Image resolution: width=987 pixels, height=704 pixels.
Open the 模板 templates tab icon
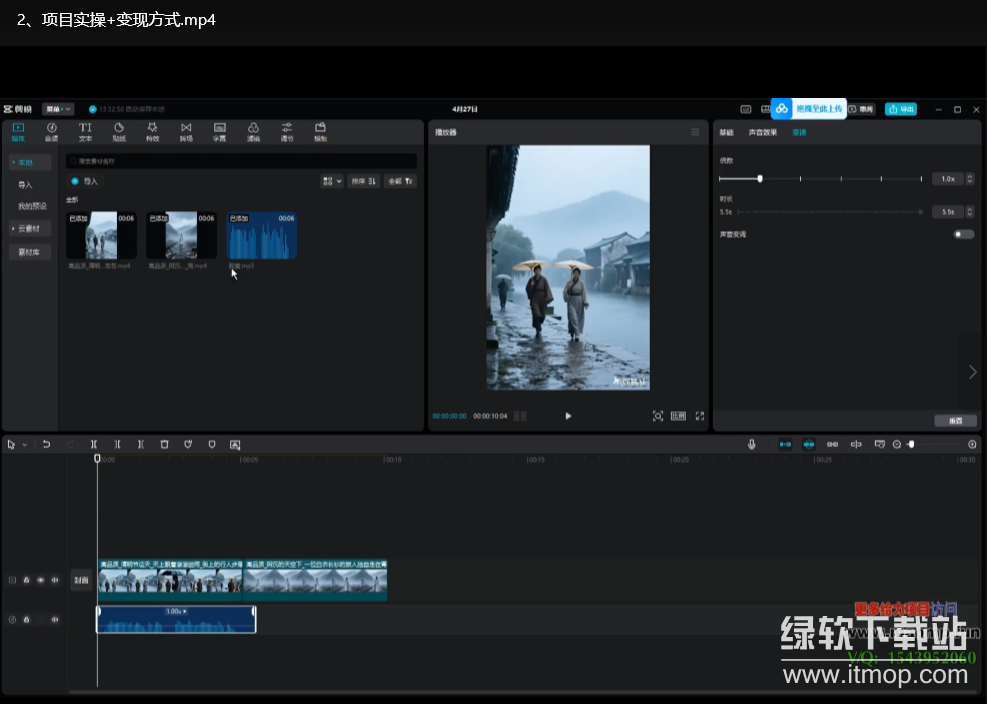(x=320, y=128)
